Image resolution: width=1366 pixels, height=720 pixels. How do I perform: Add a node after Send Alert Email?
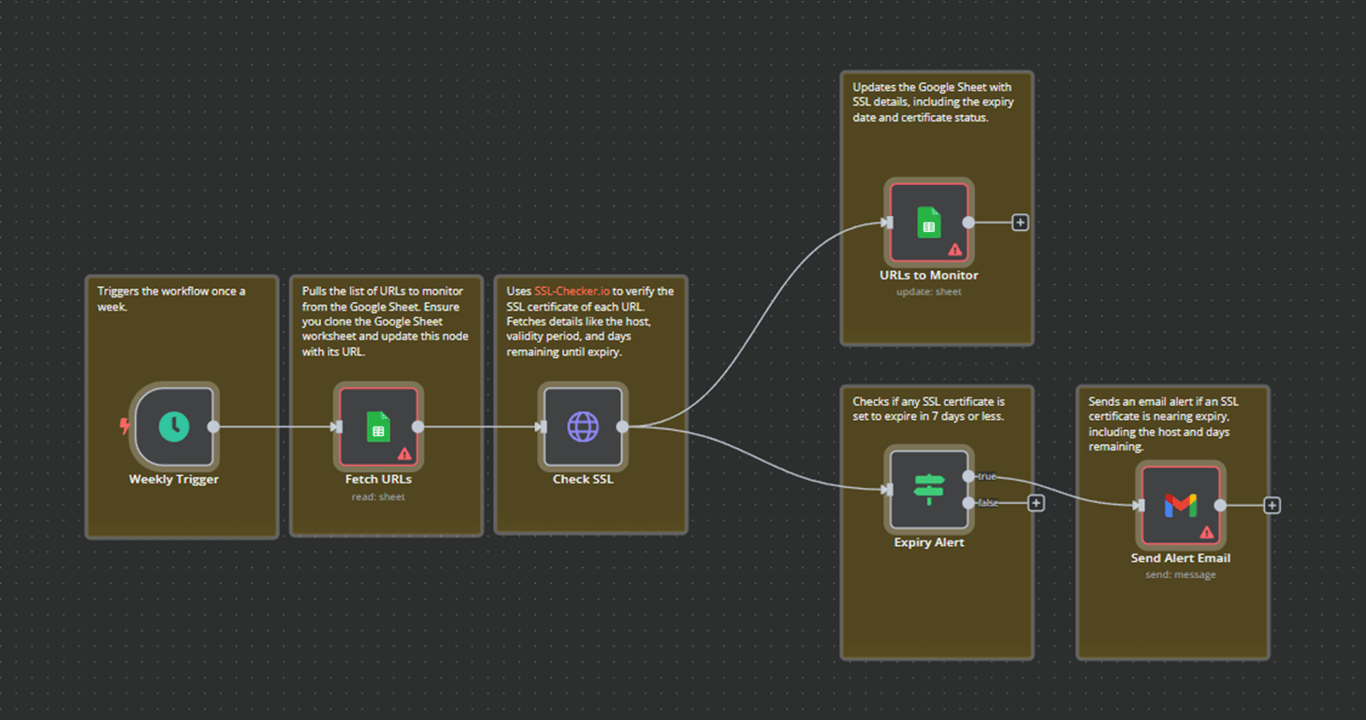1271,505
